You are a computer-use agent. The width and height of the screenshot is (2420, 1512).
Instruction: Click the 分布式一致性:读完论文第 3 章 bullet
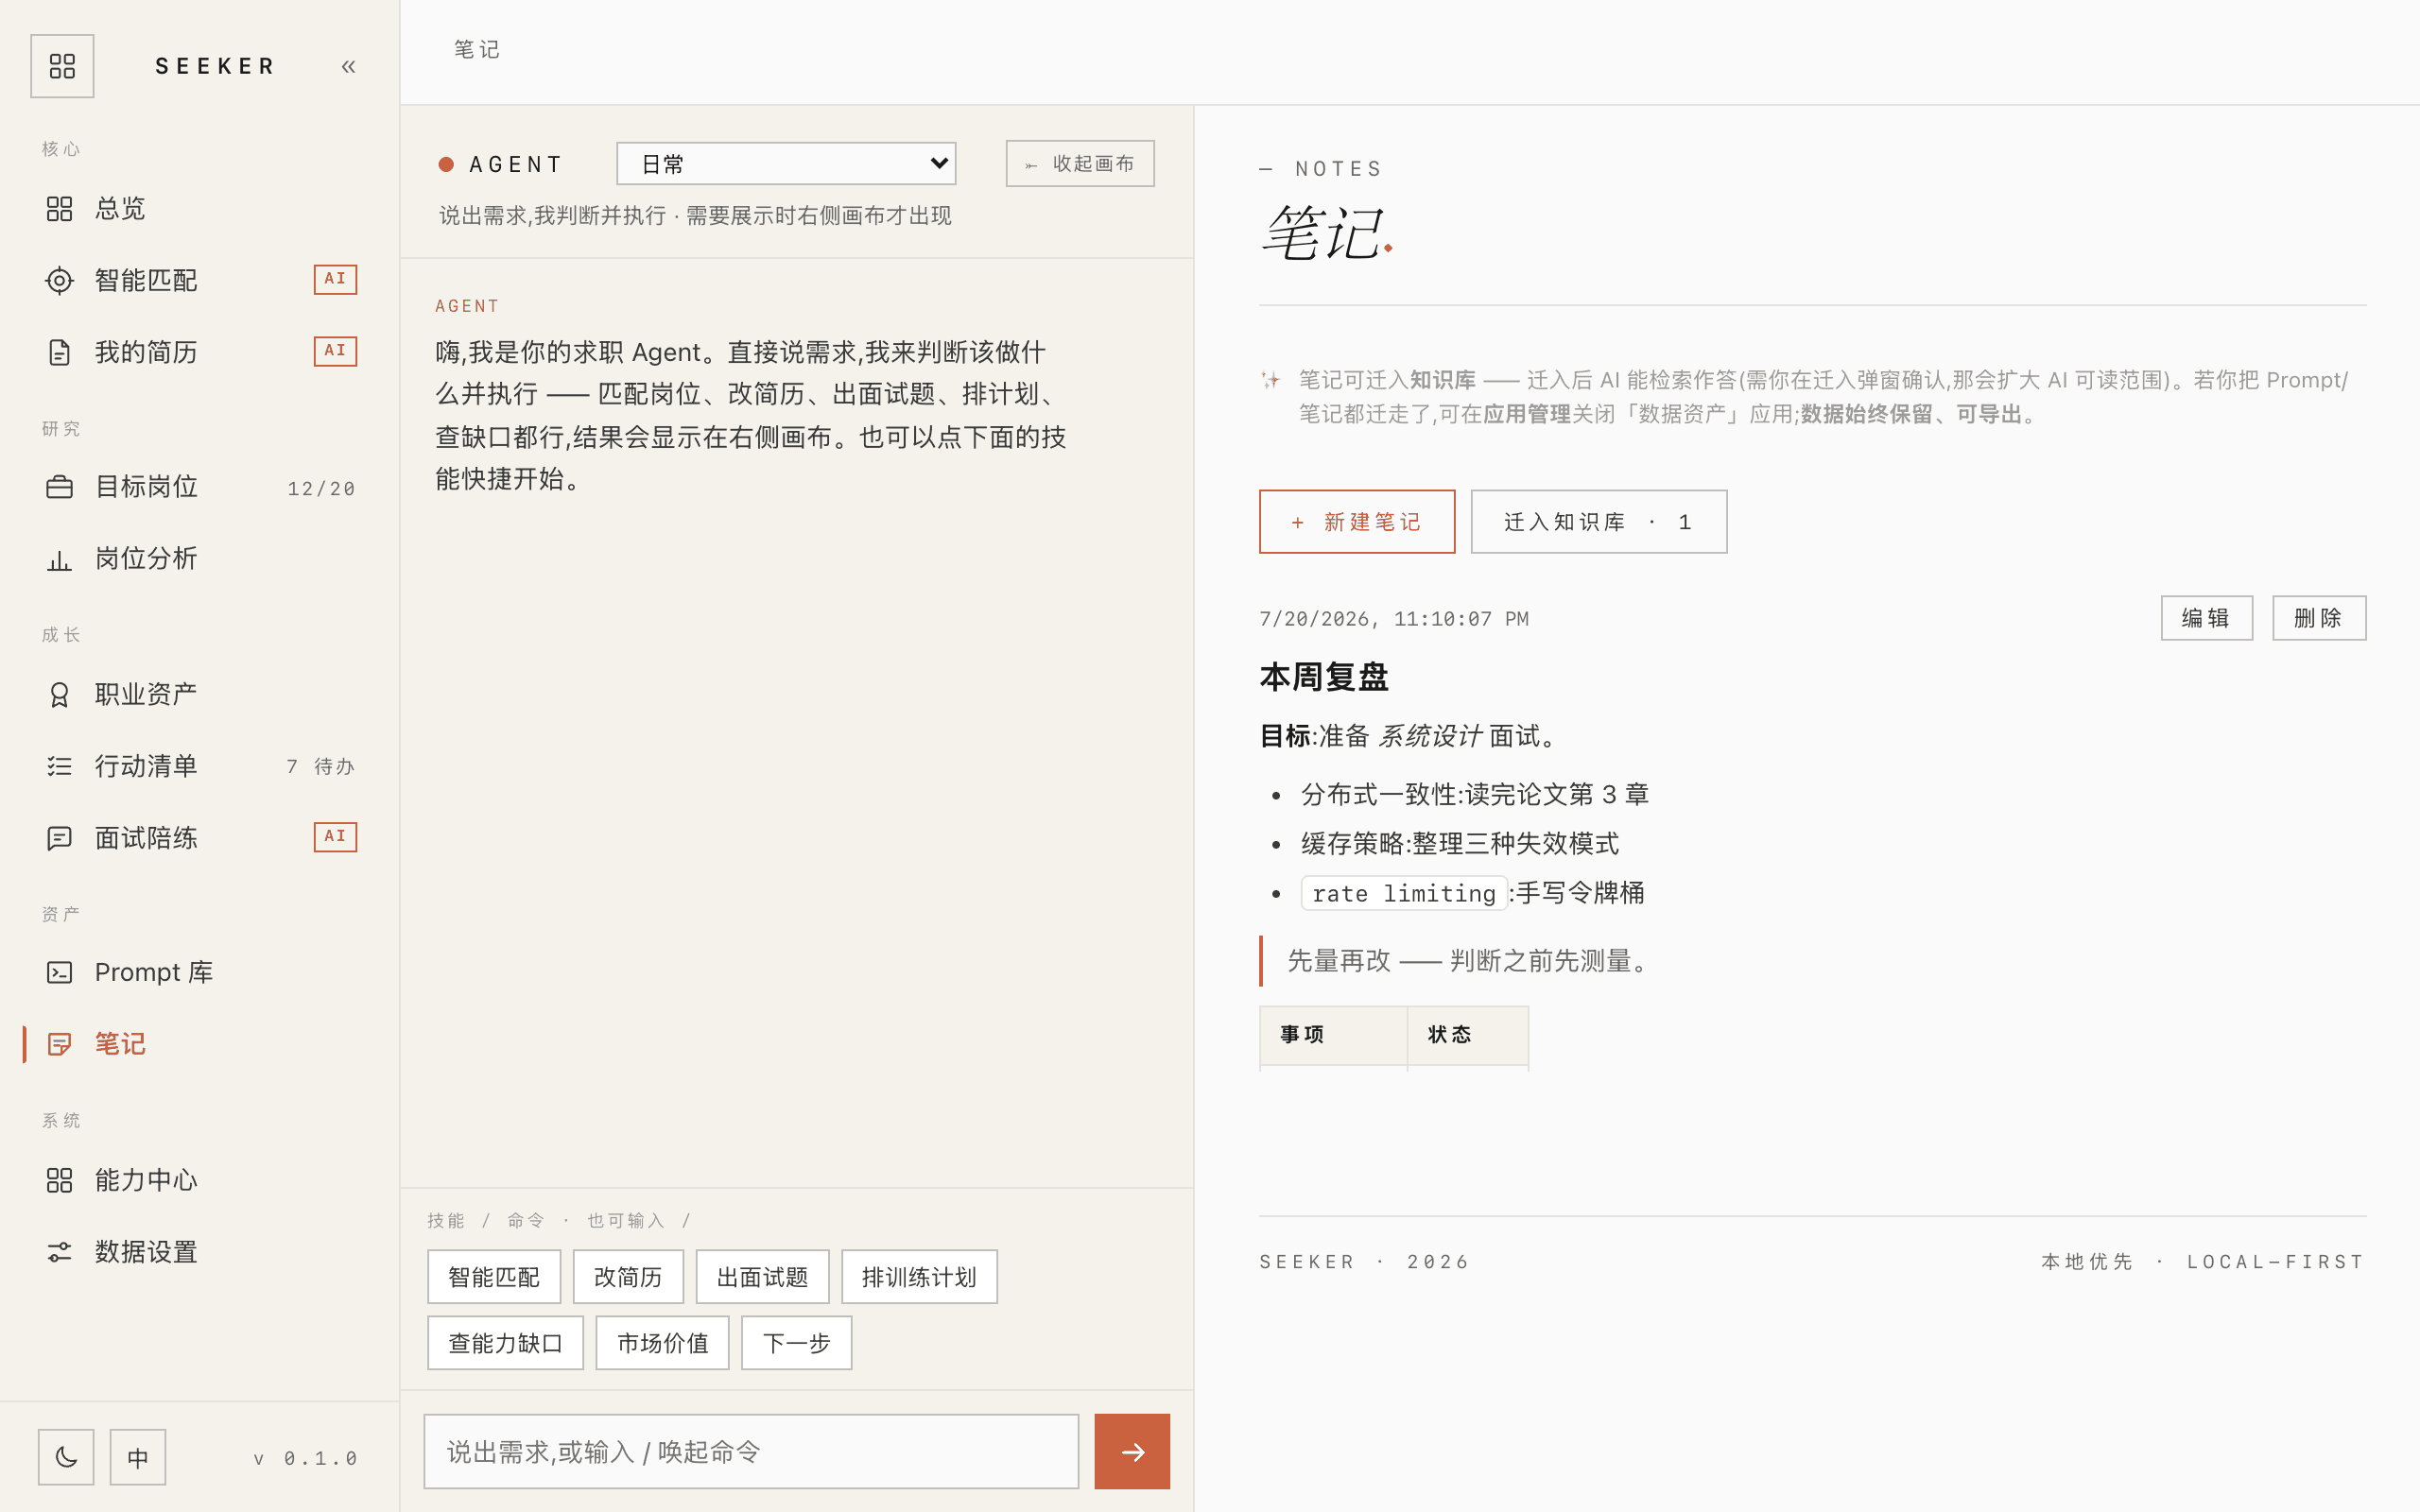coord(1474,795)
